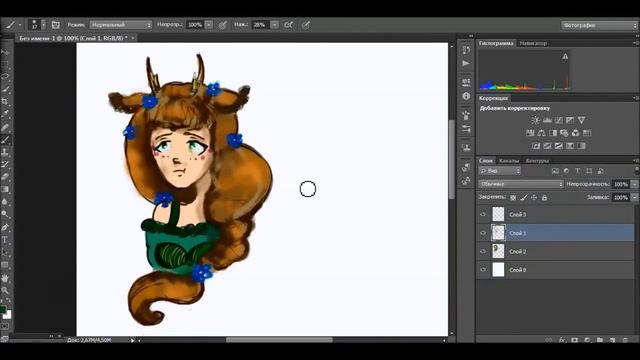The height and width of the screenshot is (360, 640).
Task: Add a Brightness/Contrast adjustment
Action: click(x=536, y=120)
